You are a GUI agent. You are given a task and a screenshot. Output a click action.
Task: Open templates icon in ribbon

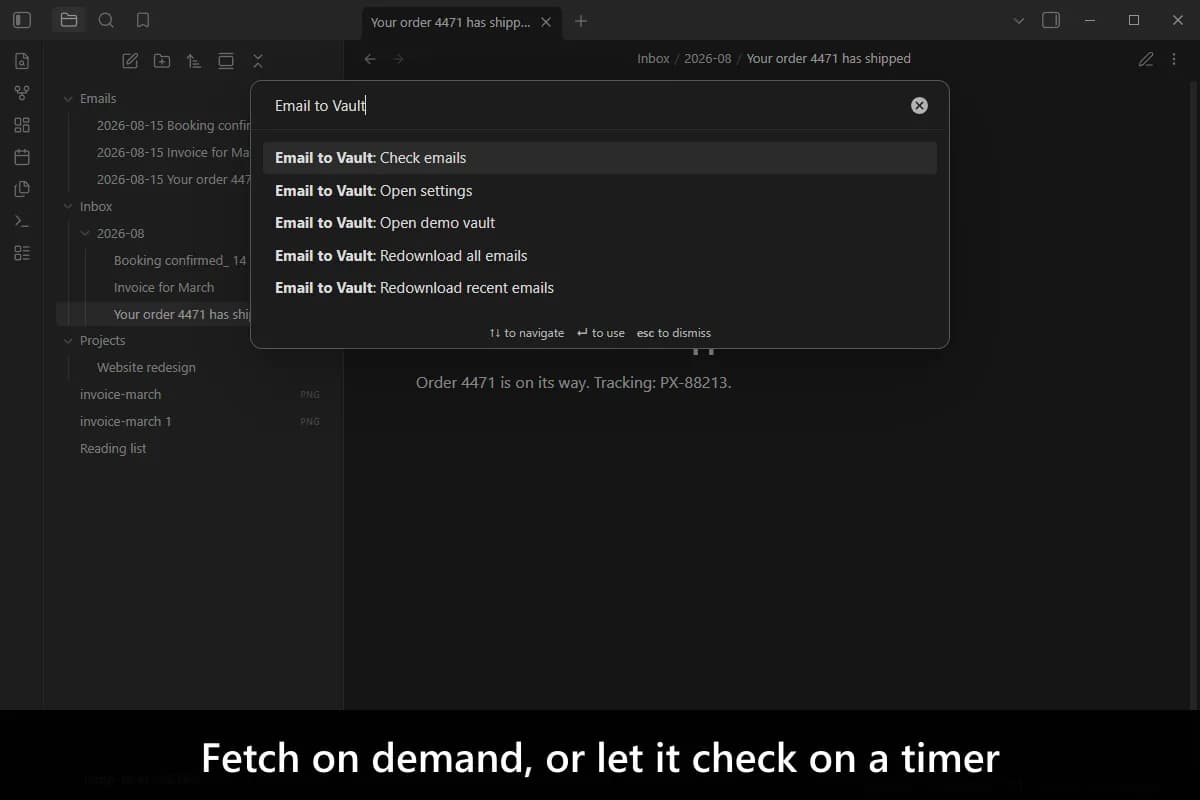pyautogui.click(x=22, y=189)
